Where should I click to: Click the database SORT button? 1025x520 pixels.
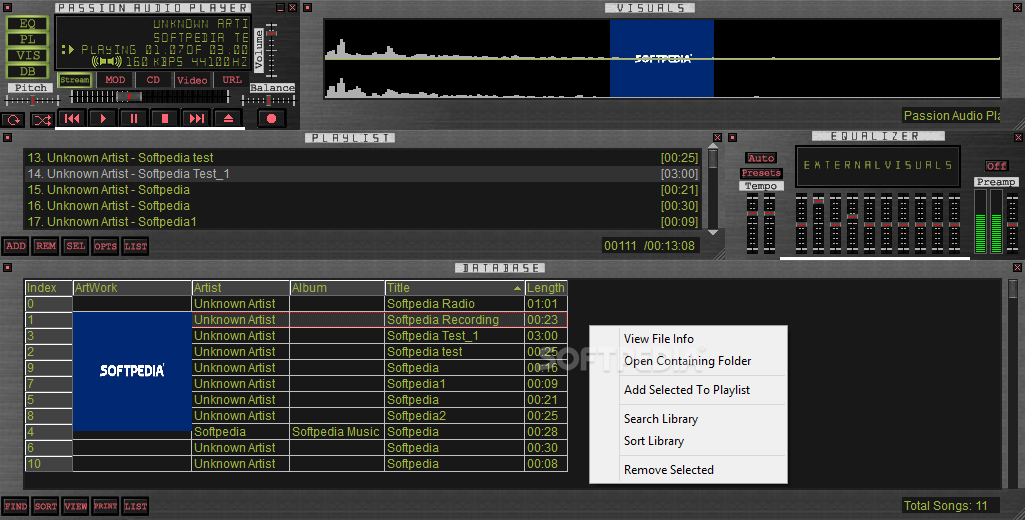[x=46, y=506]
